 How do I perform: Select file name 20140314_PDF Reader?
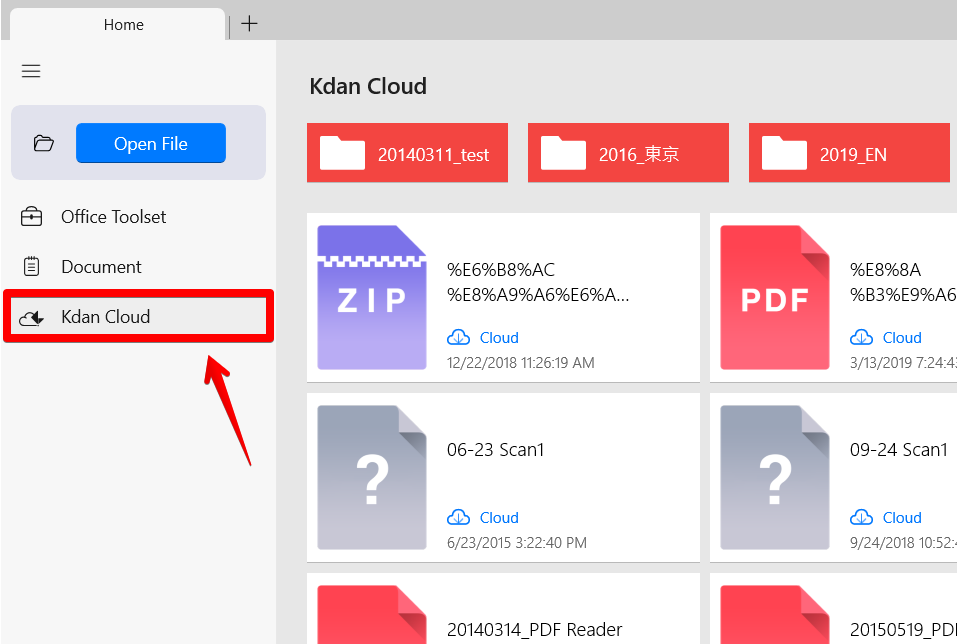535,629
